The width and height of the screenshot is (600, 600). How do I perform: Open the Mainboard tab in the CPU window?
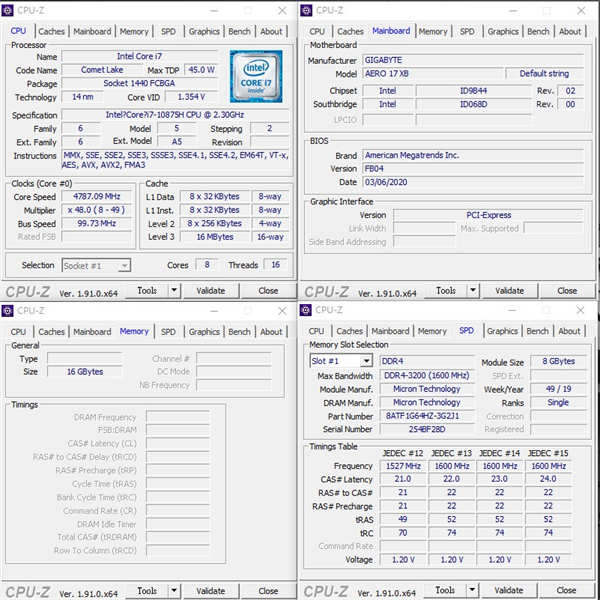coord(92,31)
